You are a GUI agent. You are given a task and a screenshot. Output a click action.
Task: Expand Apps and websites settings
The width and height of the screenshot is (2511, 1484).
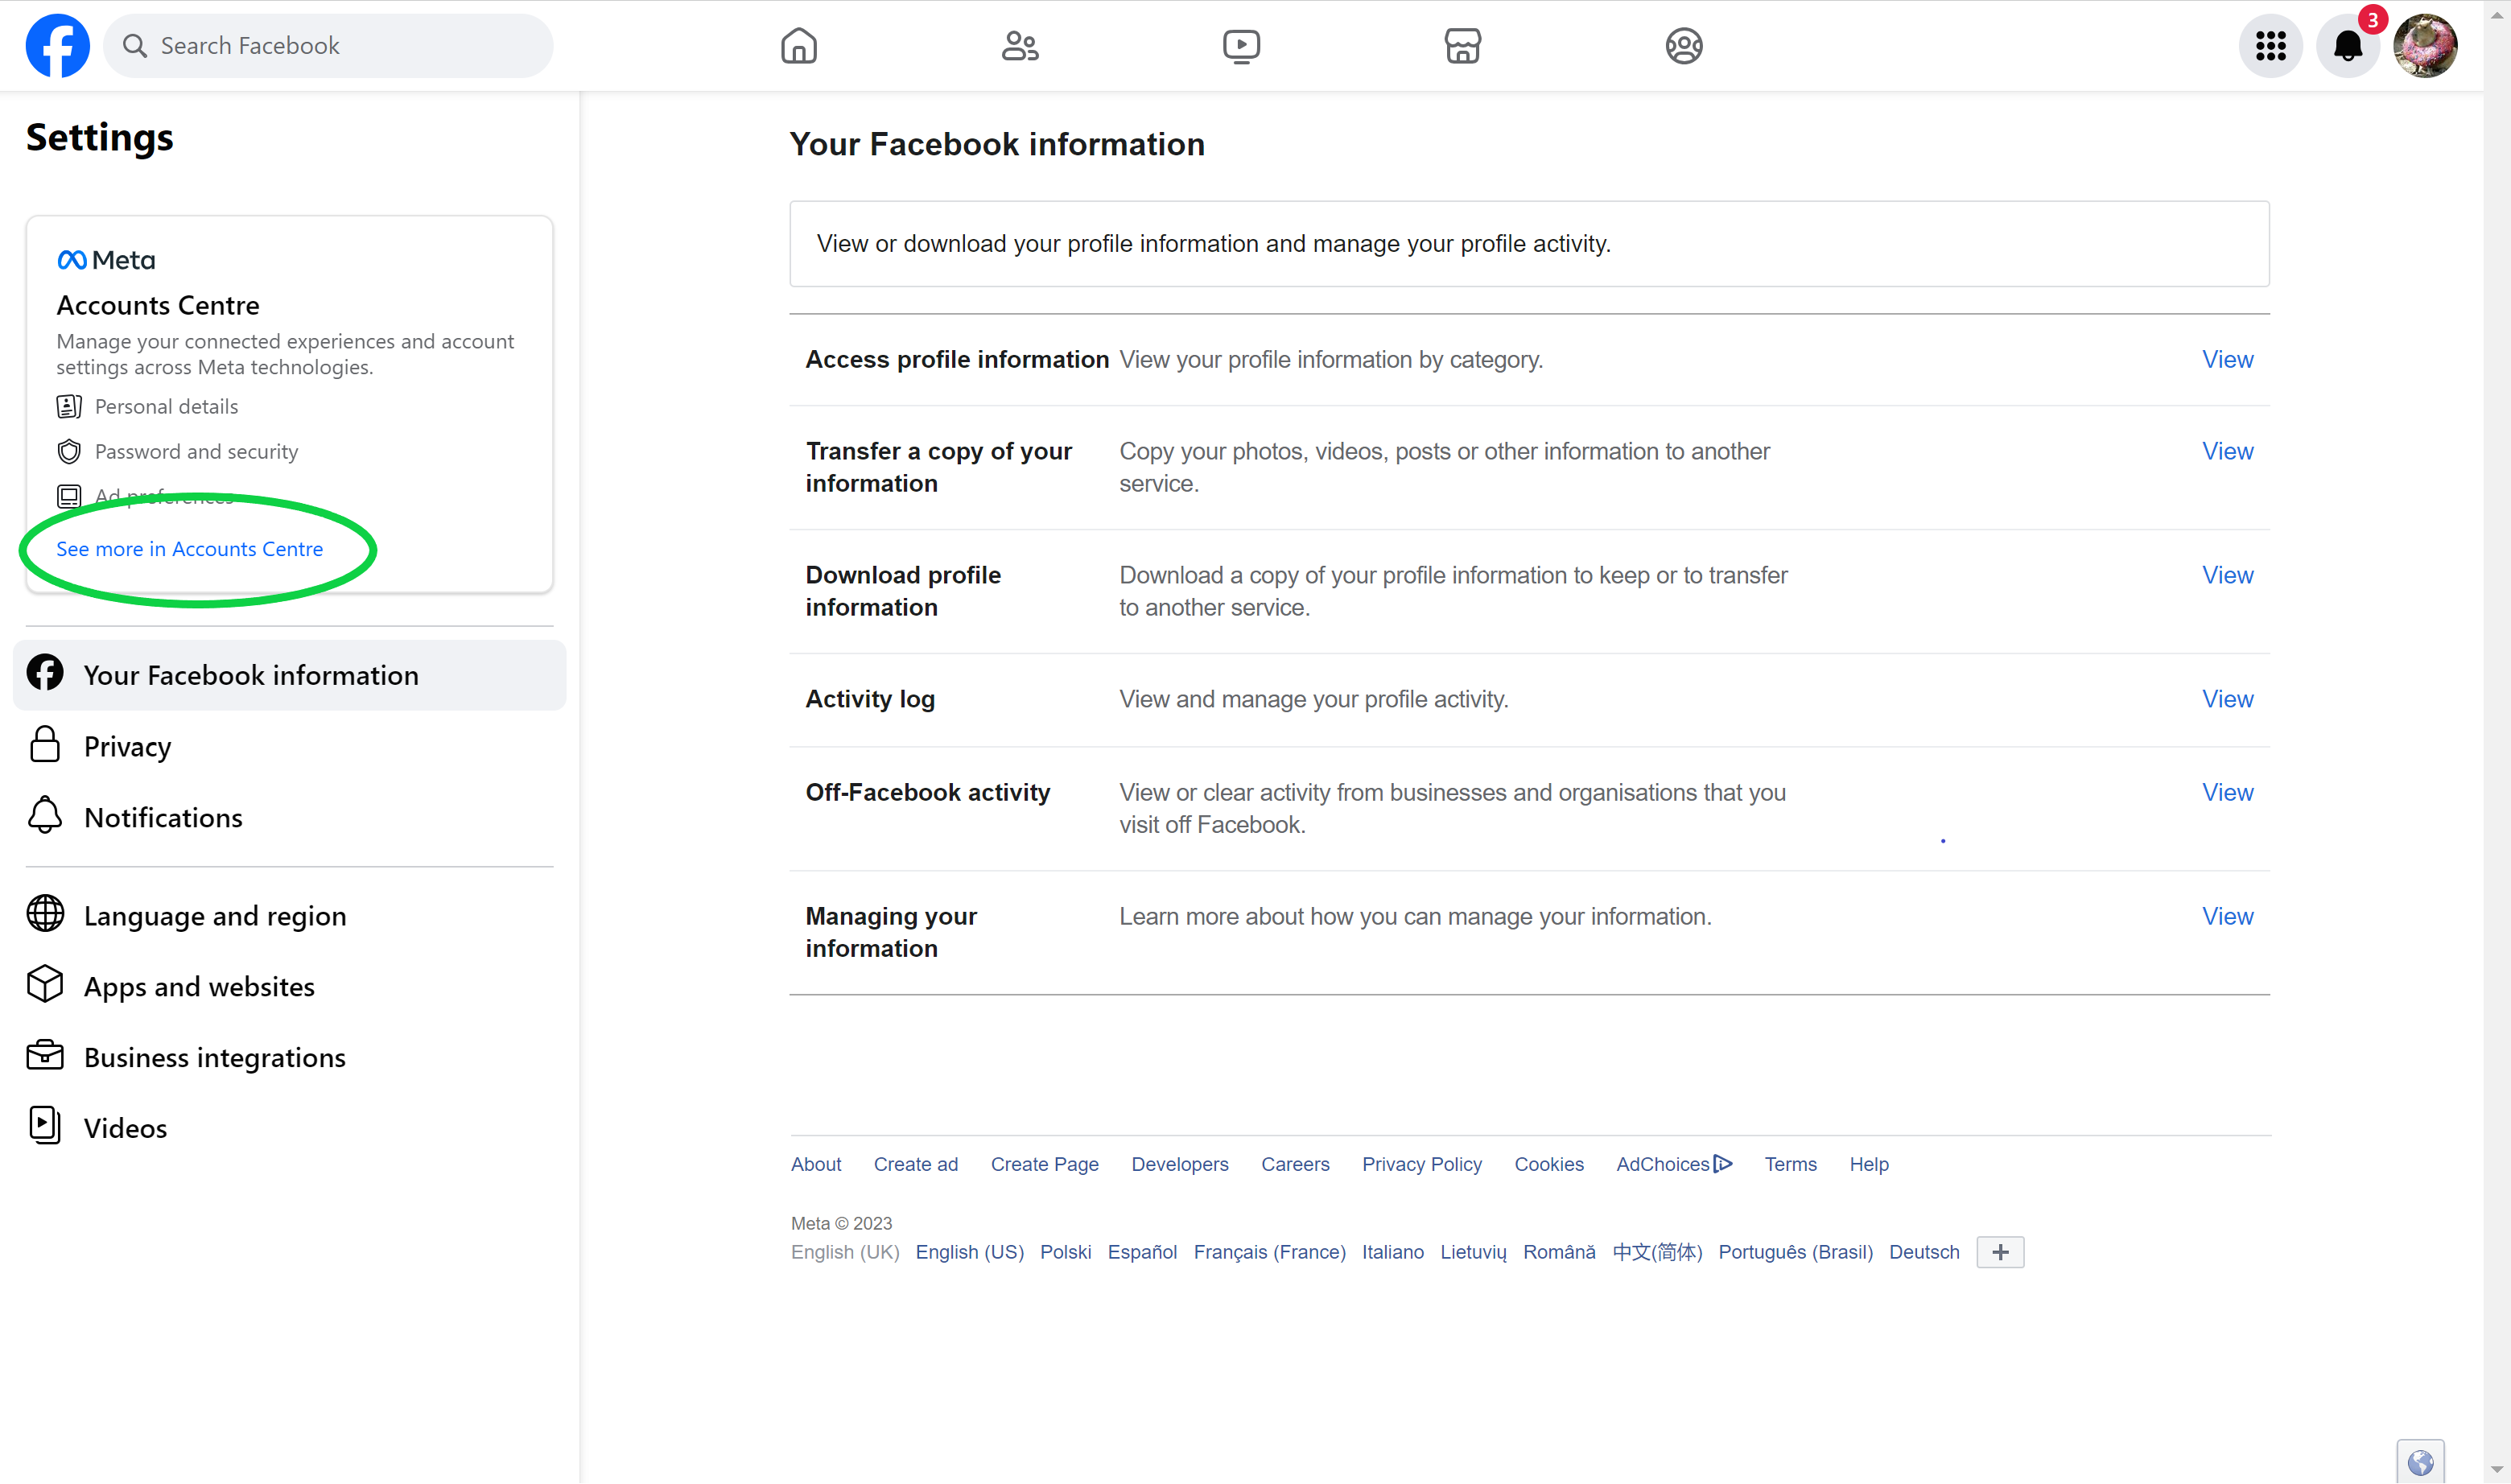tap(200, 984)
